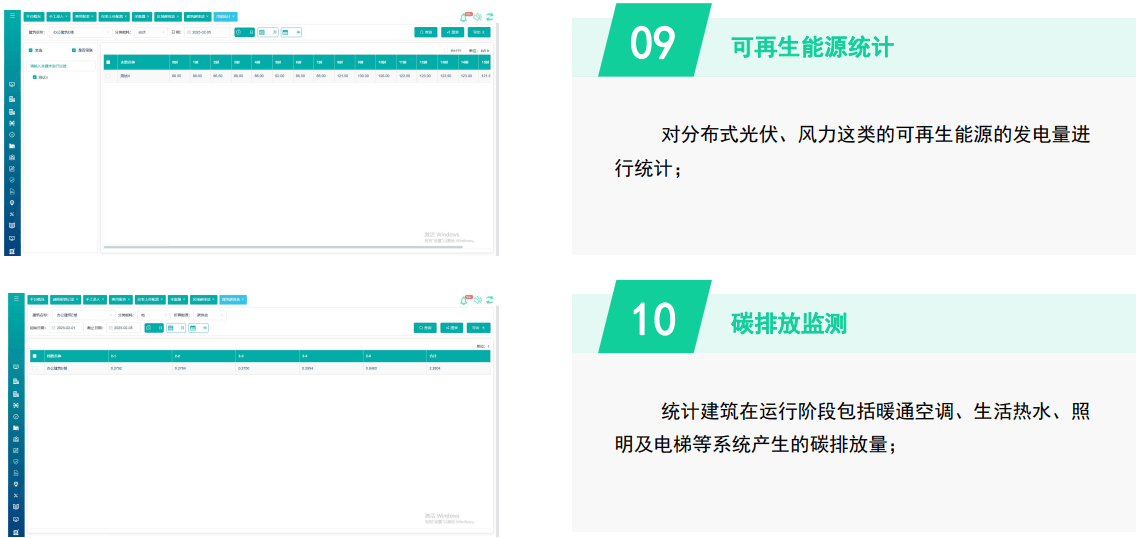1142x538 pixels.
Task: Open third filter dropdown in carbon emission screen
Action: pyautogui.click(x=210, y=315)
